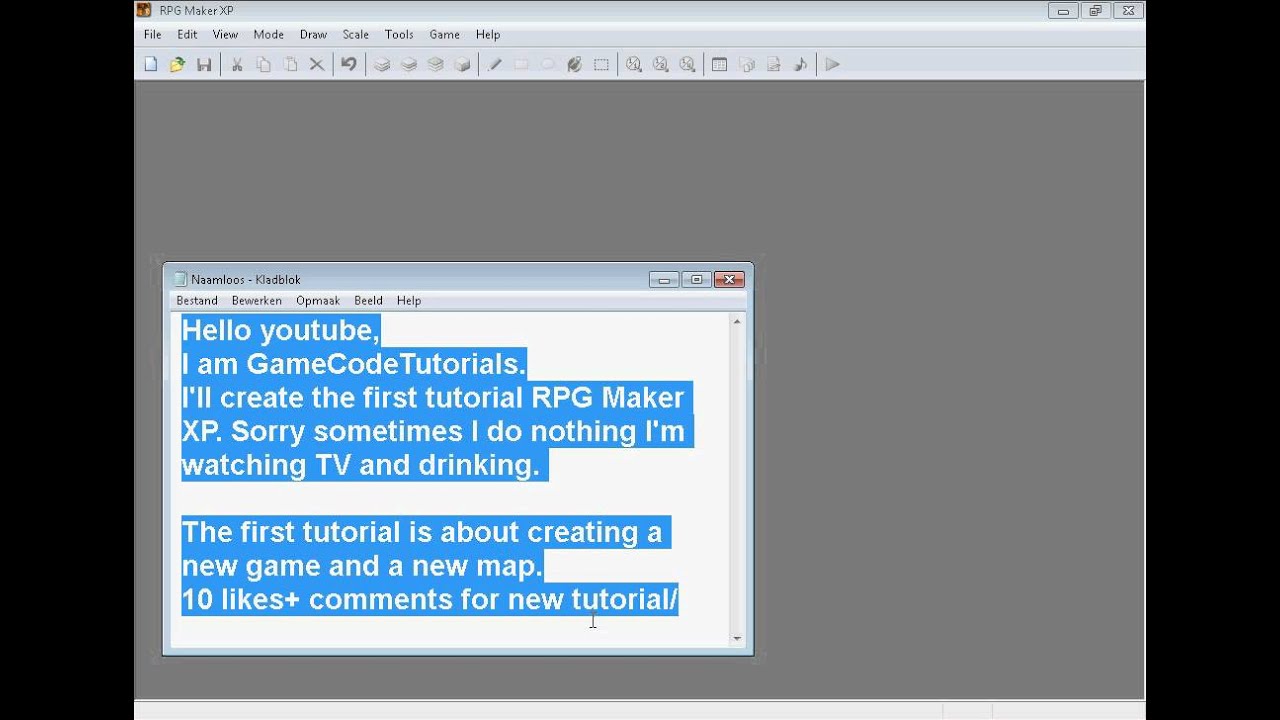
Task: Open the Draw menu
Action: pyautogui.click(x=313, y=34)
